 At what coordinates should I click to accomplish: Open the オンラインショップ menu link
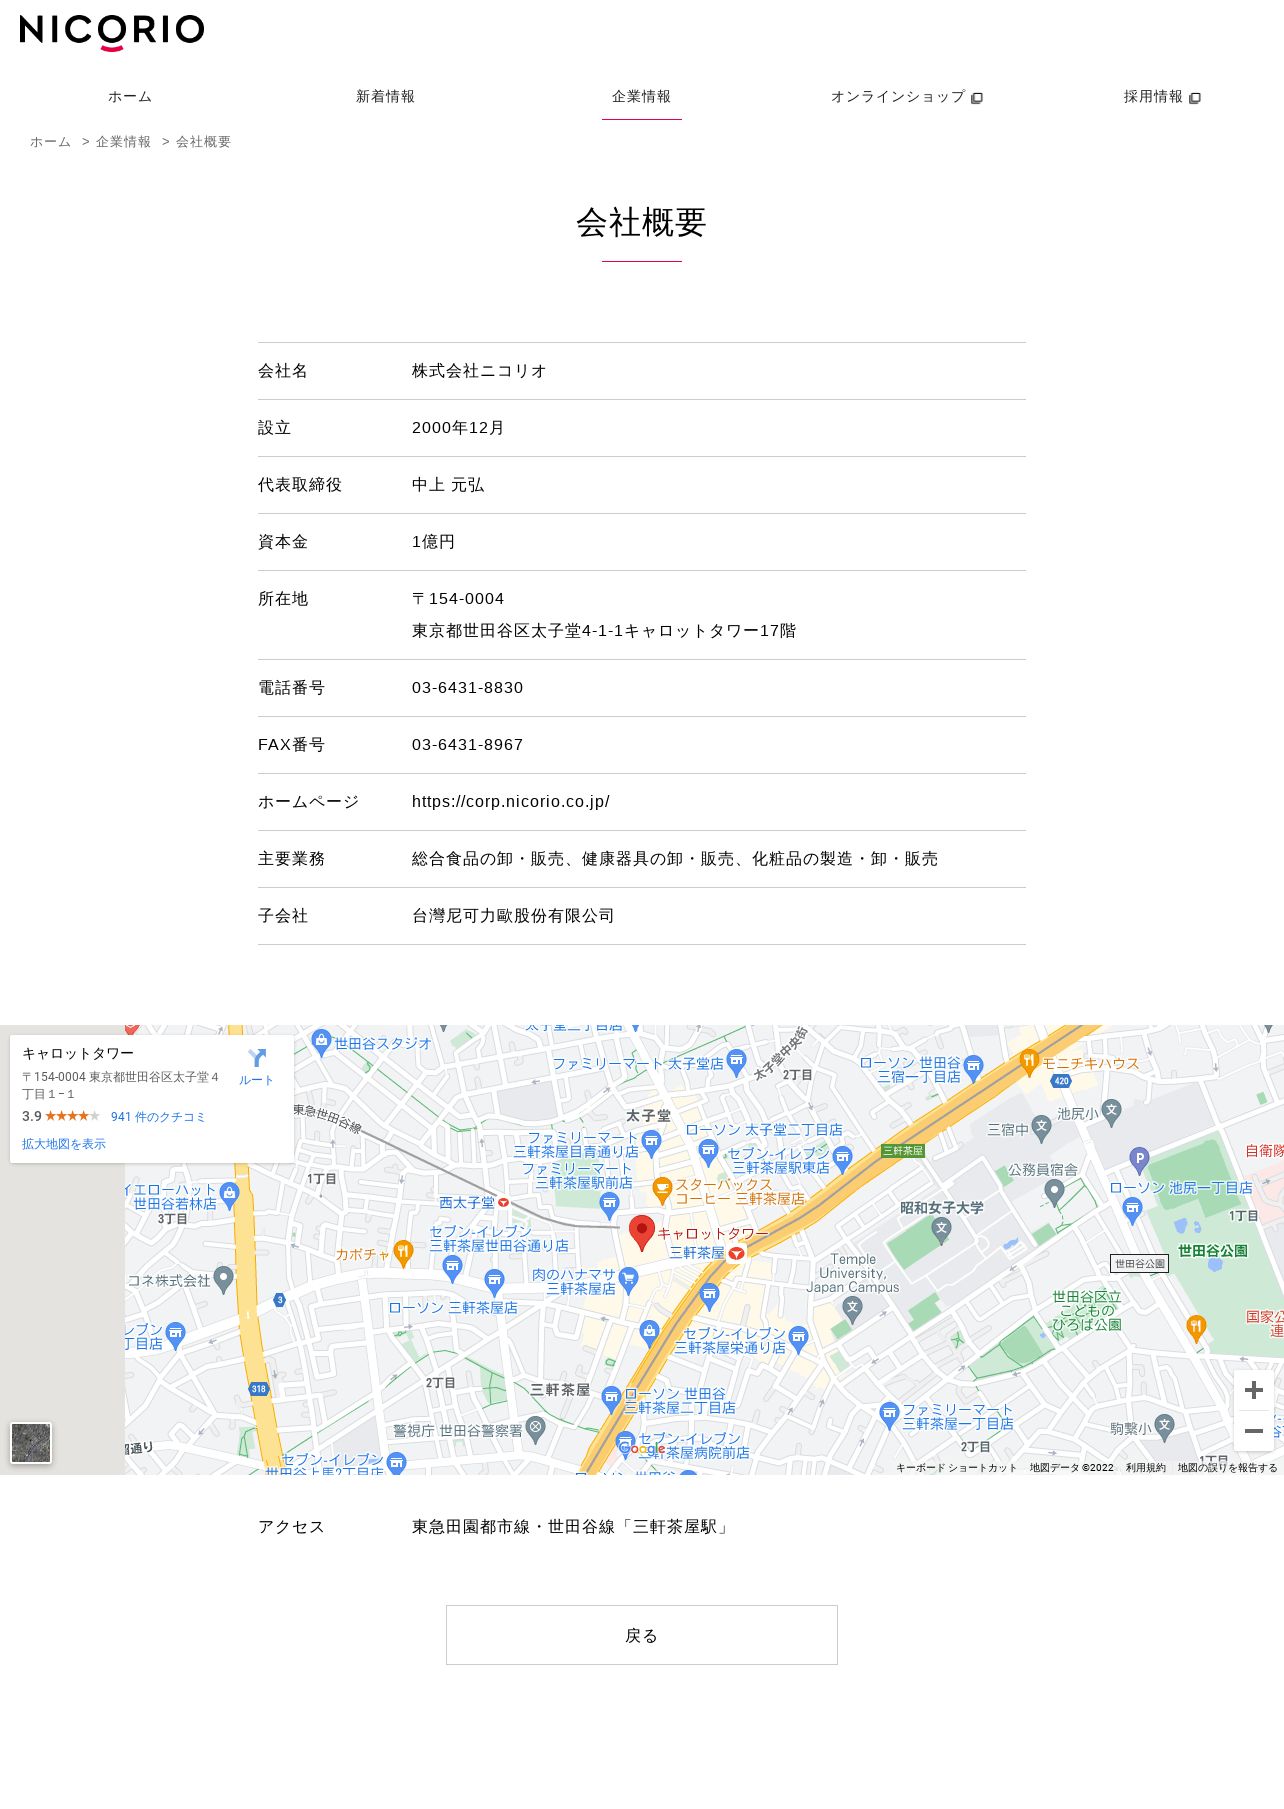pyautogui.click(x=906, y=97)
